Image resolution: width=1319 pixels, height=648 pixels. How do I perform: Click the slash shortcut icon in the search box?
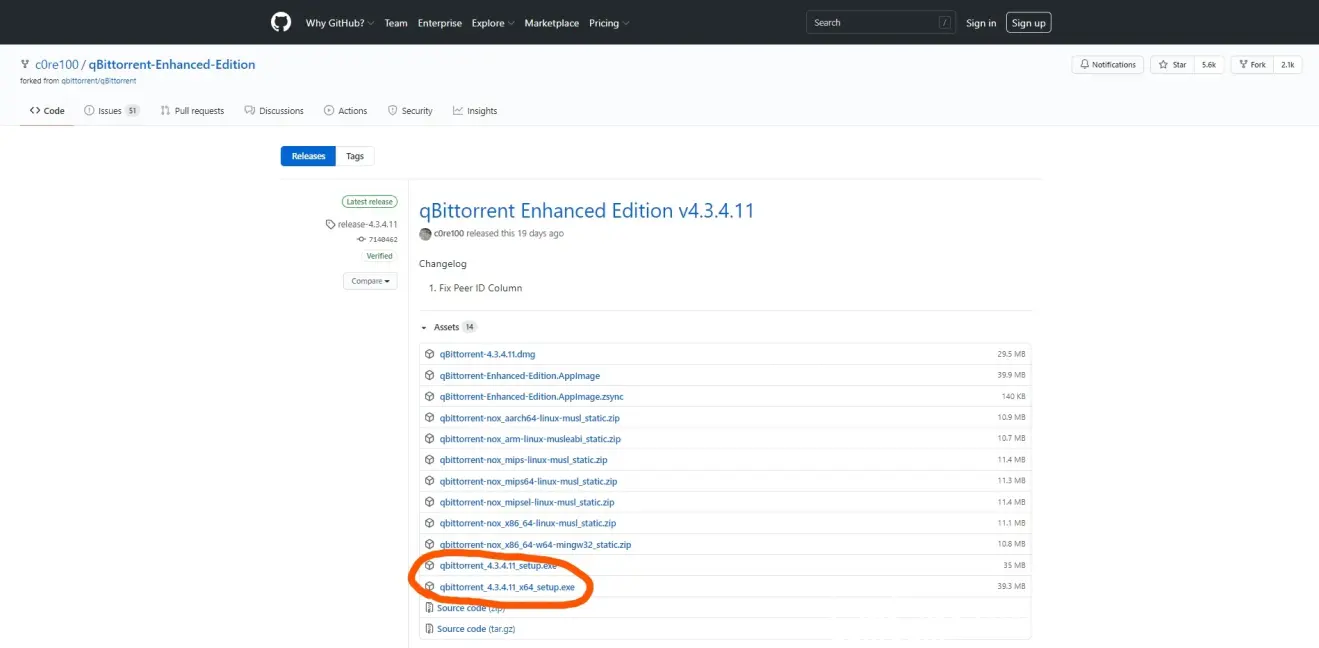945,22
